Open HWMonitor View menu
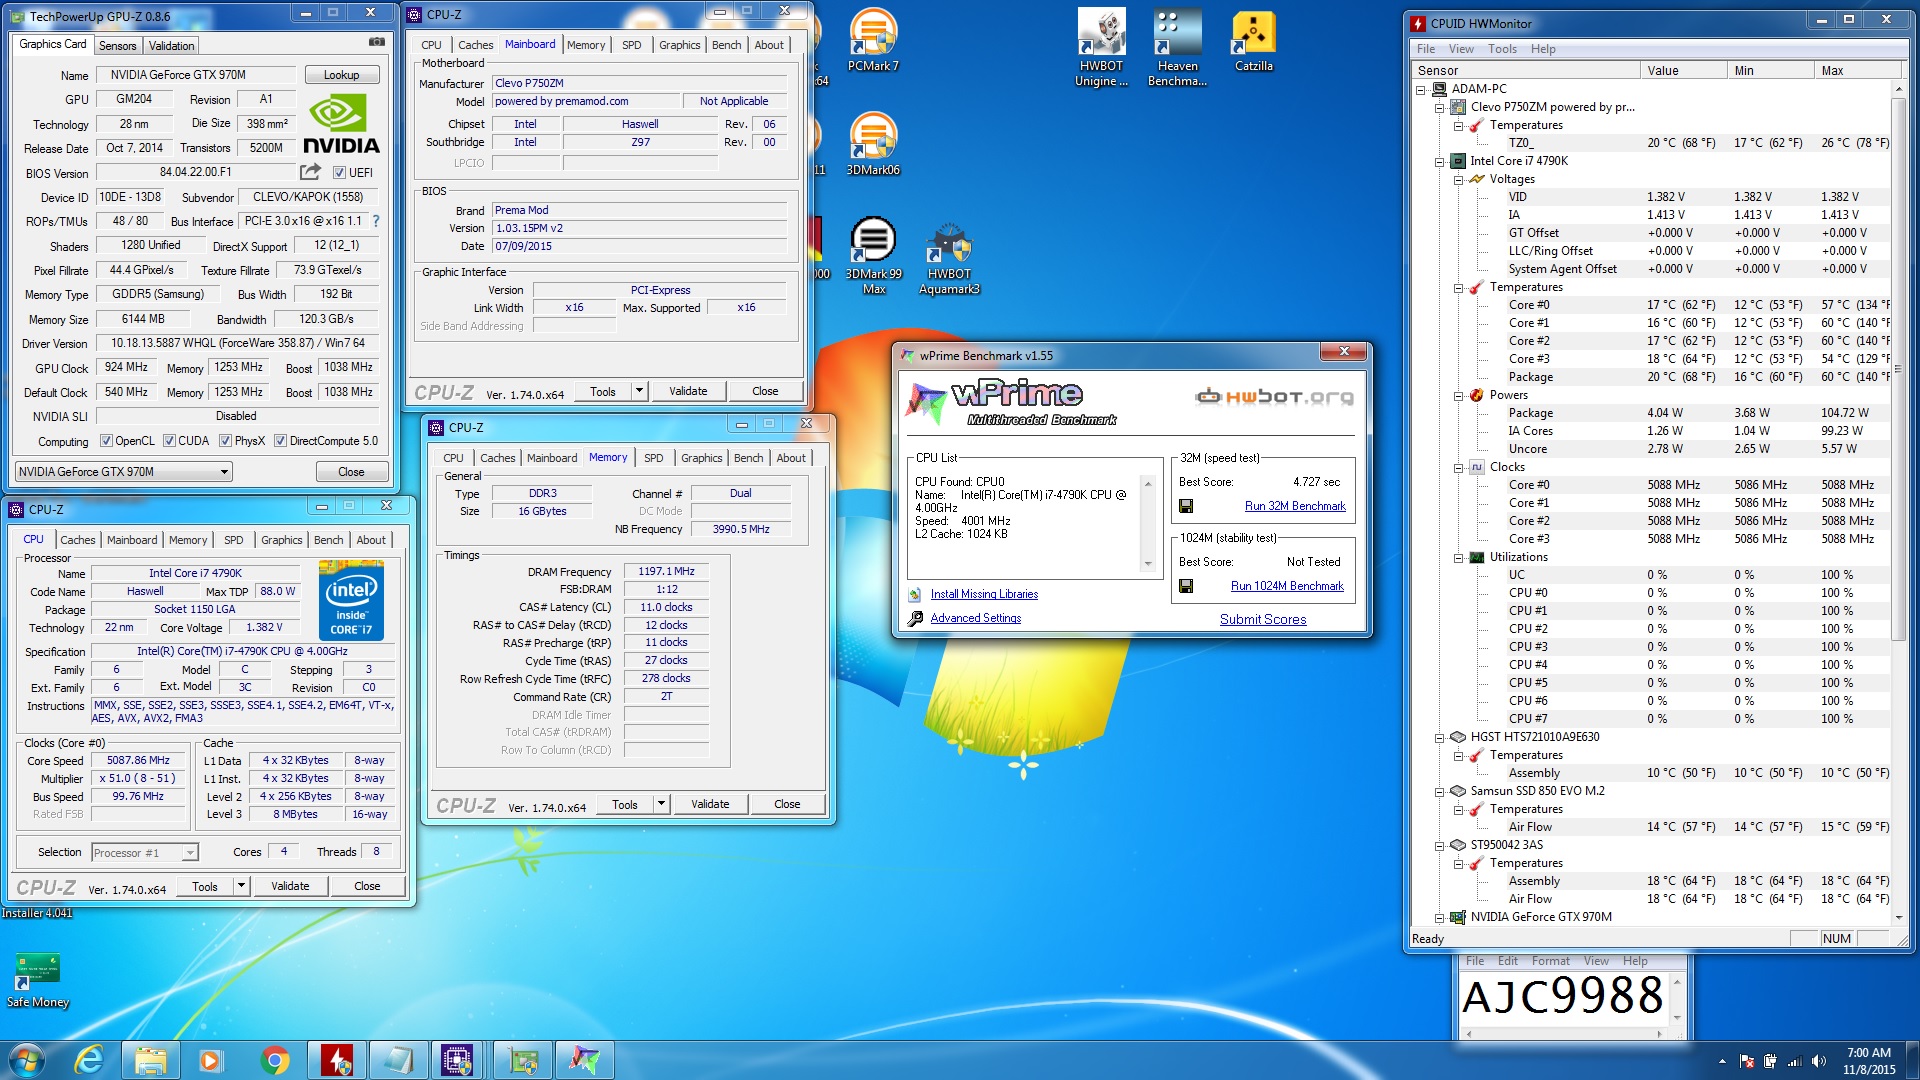 [x=1460, y=49]
